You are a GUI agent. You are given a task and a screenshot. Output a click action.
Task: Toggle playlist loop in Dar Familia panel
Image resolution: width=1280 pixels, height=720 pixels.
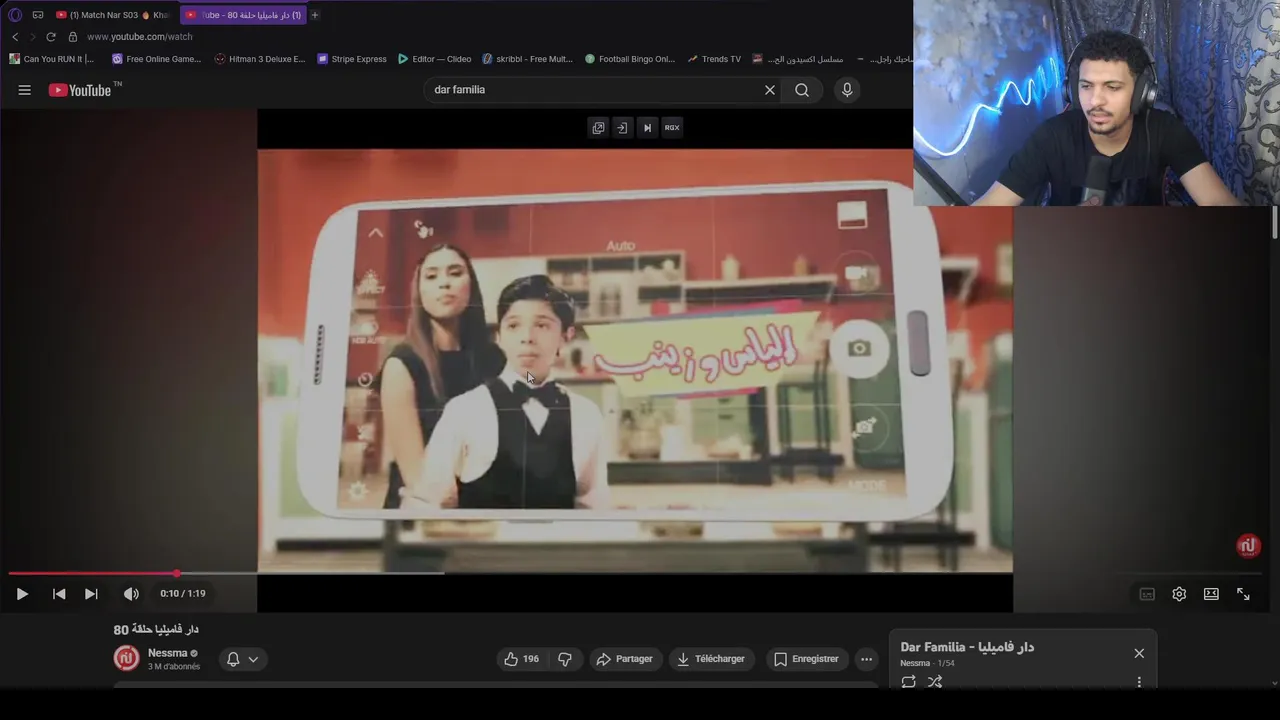tap(908, 682)
